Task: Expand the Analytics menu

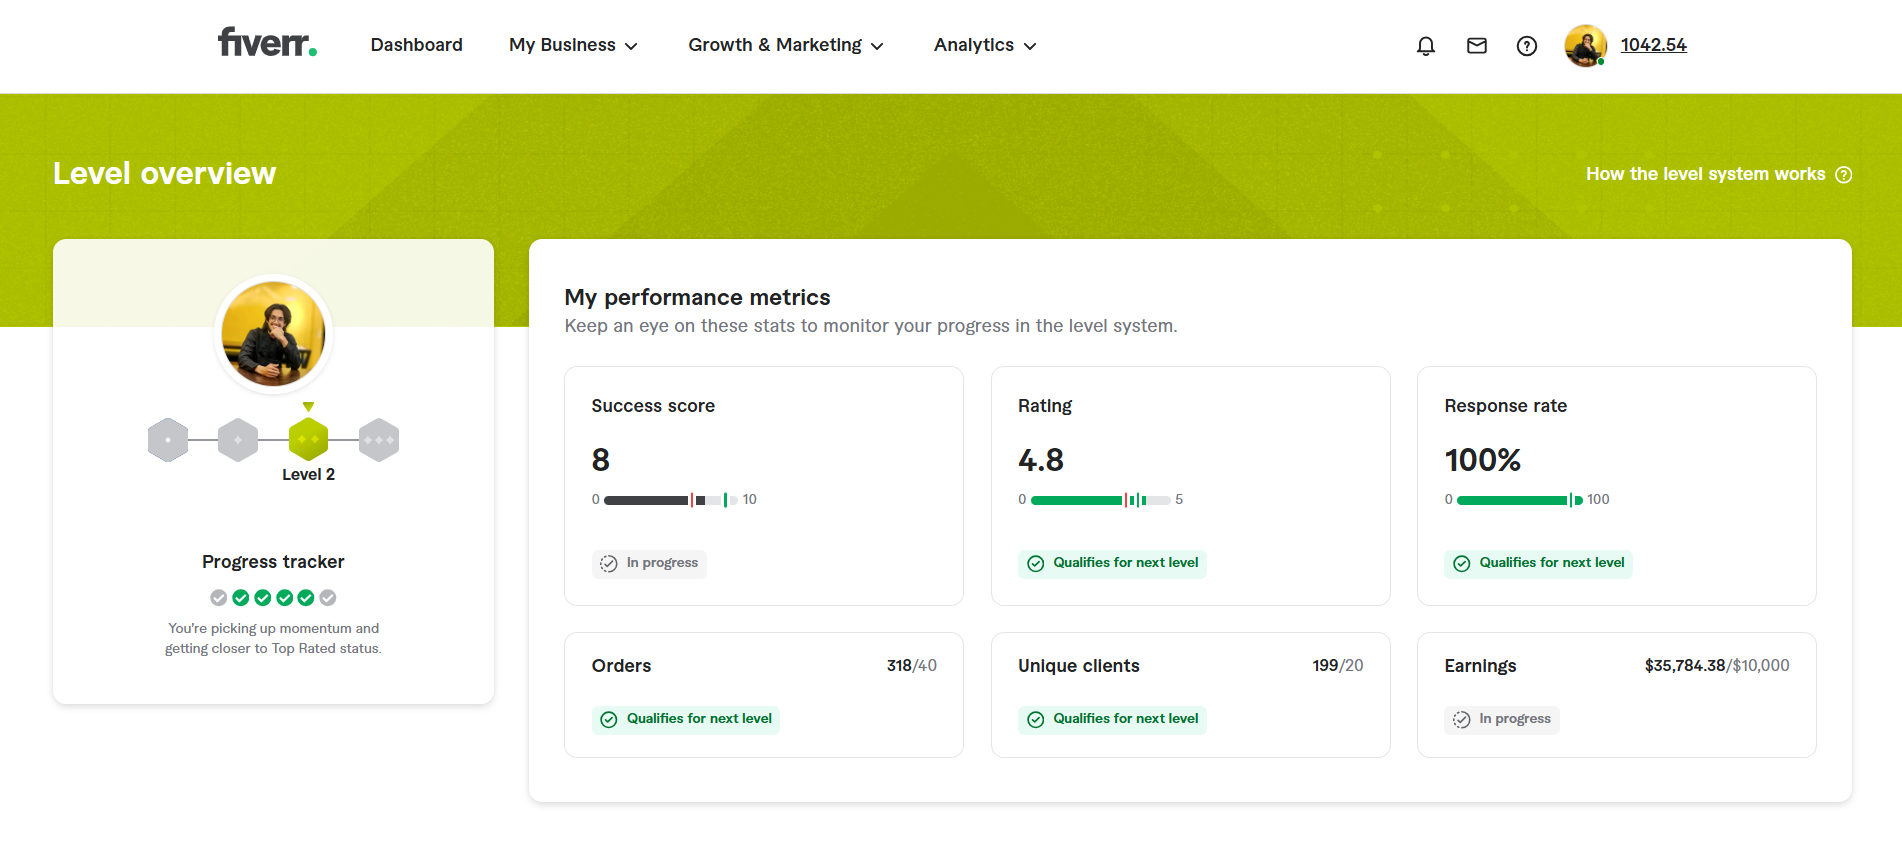Action: click(x=985, y=45)
